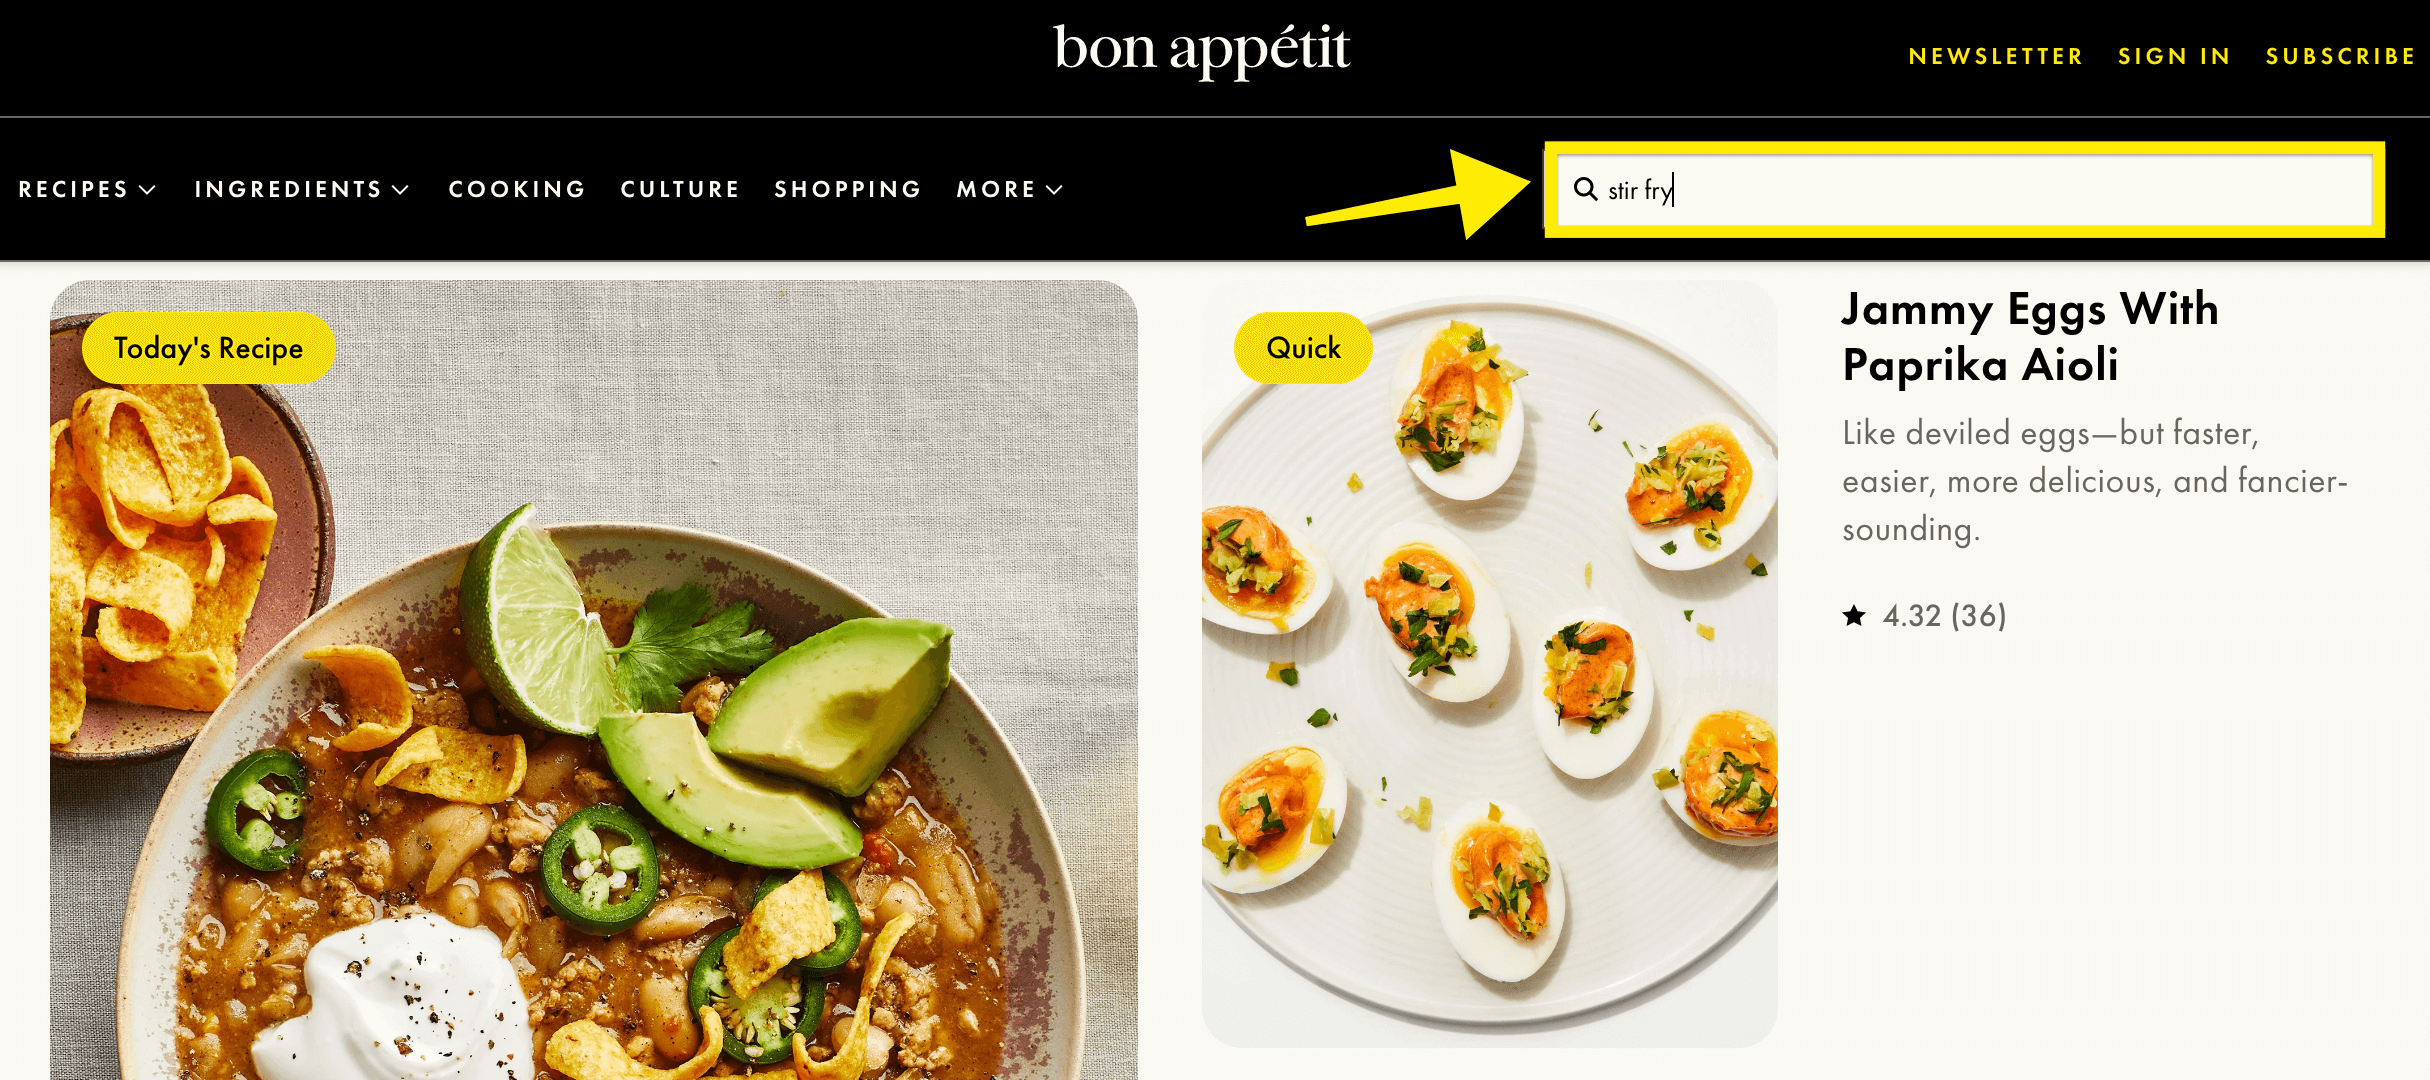Open the jammy eggs plate image

click(1490, 664)
